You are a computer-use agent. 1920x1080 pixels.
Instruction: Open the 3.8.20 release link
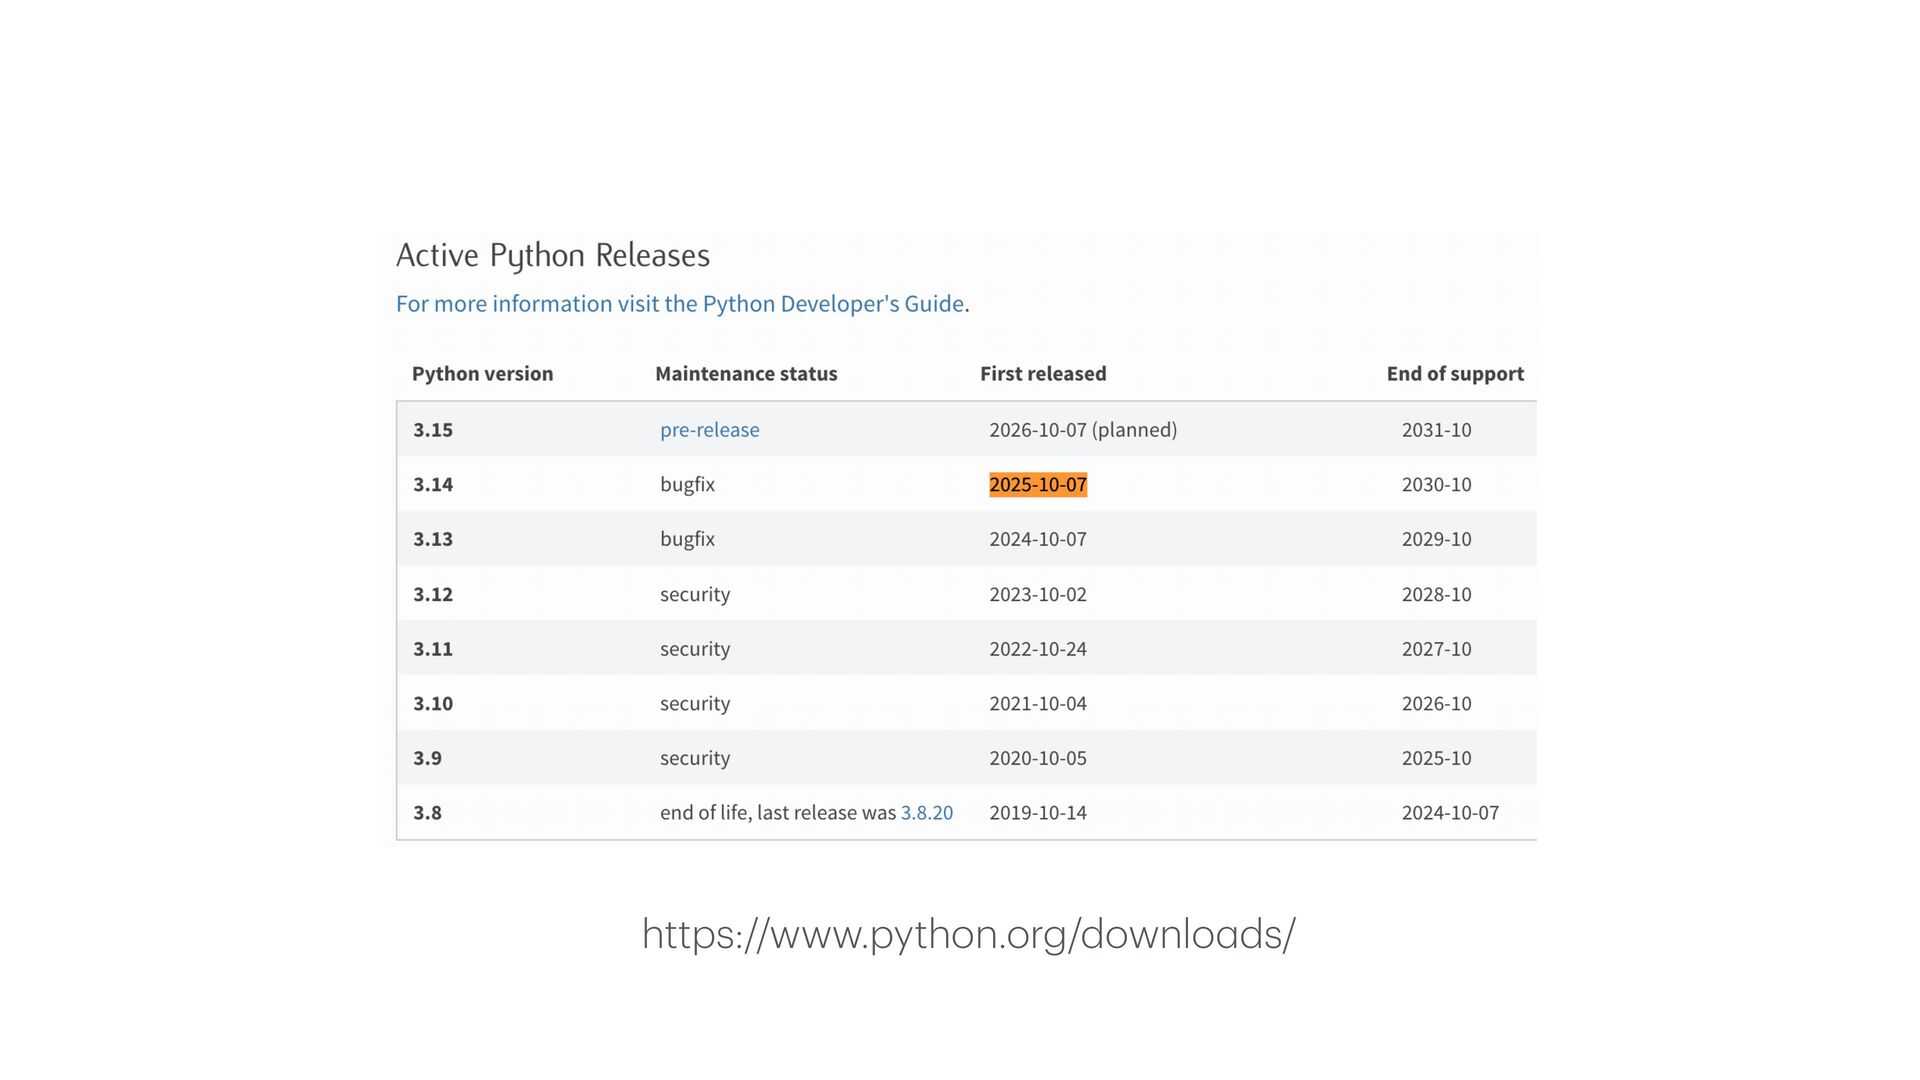(926, 813)
